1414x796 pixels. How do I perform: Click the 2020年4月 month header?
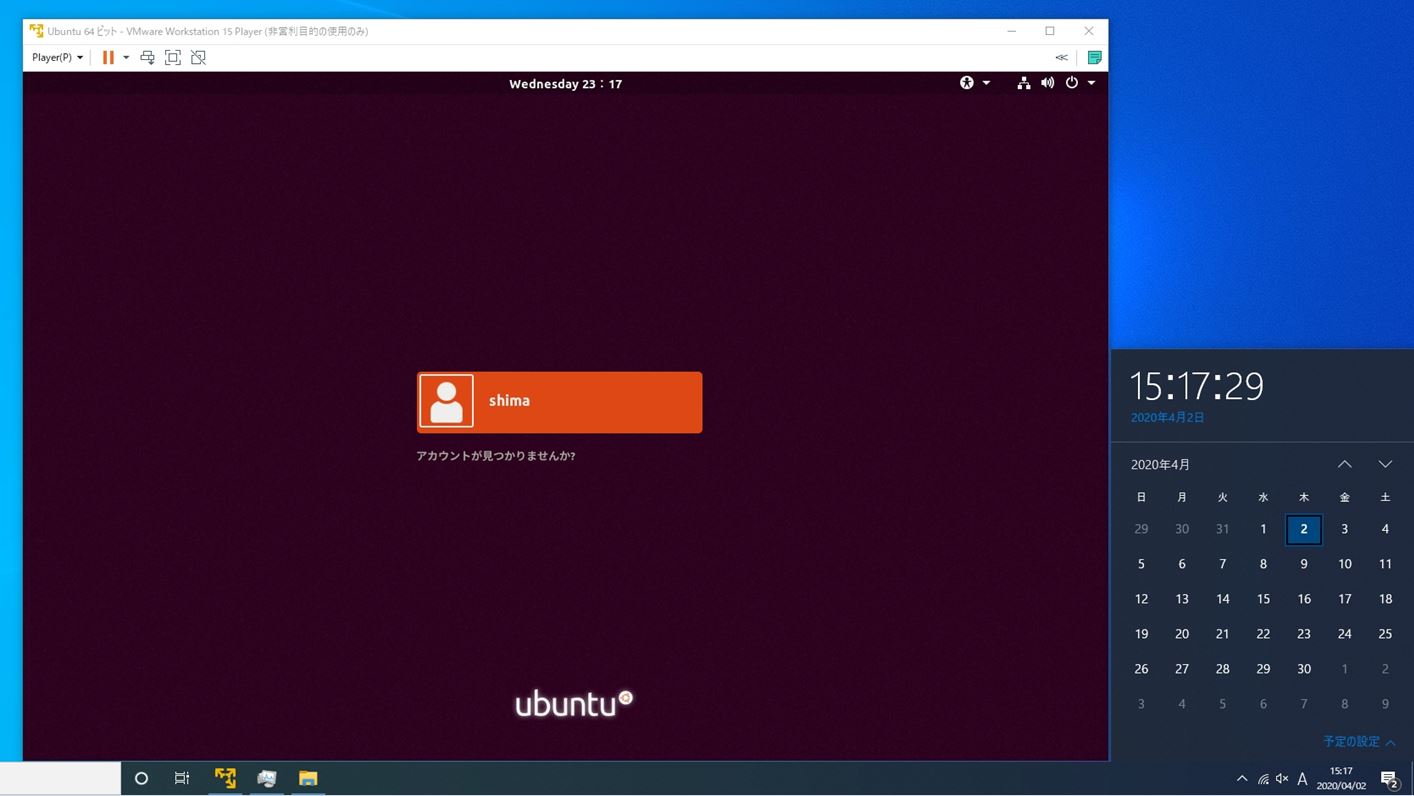[1160, 464]
